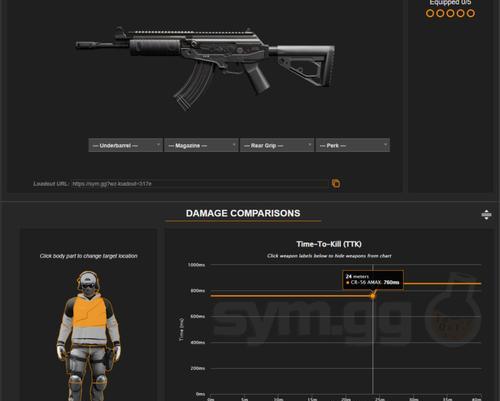Target the soldier's left thigh
The image size is (500, 401).
click(100, 363)
